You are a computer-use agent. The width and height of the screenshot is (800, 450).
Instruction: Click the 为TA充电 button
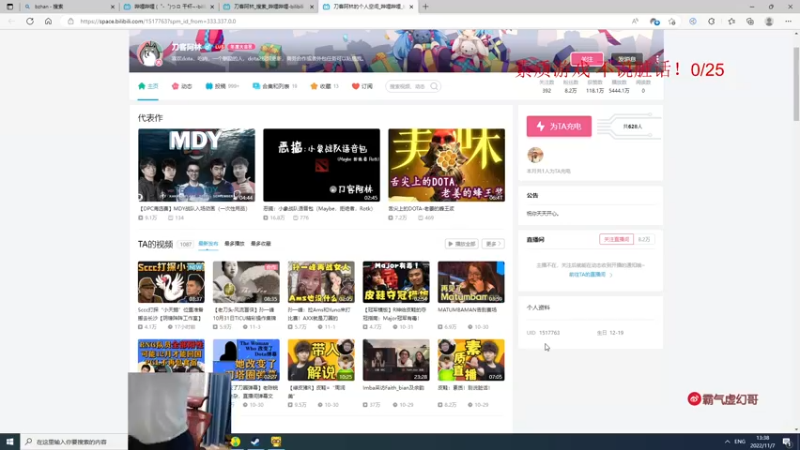[559, 127]
